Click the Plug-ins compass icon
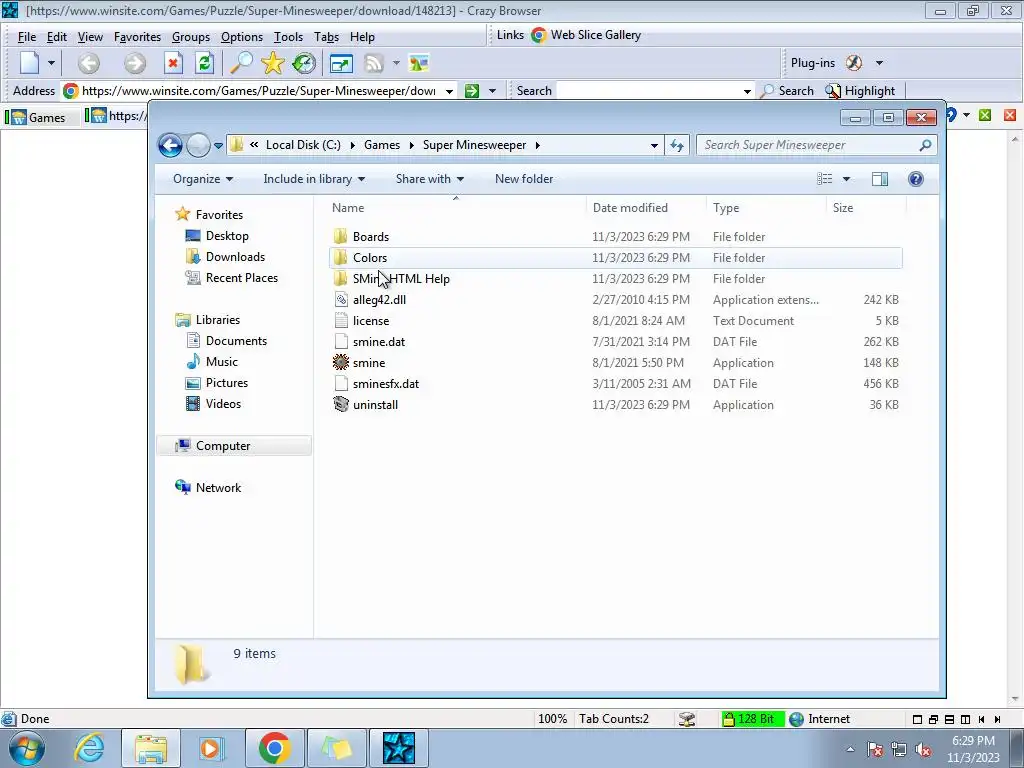This screenshot has width=1024, height=768. (854, 63)
